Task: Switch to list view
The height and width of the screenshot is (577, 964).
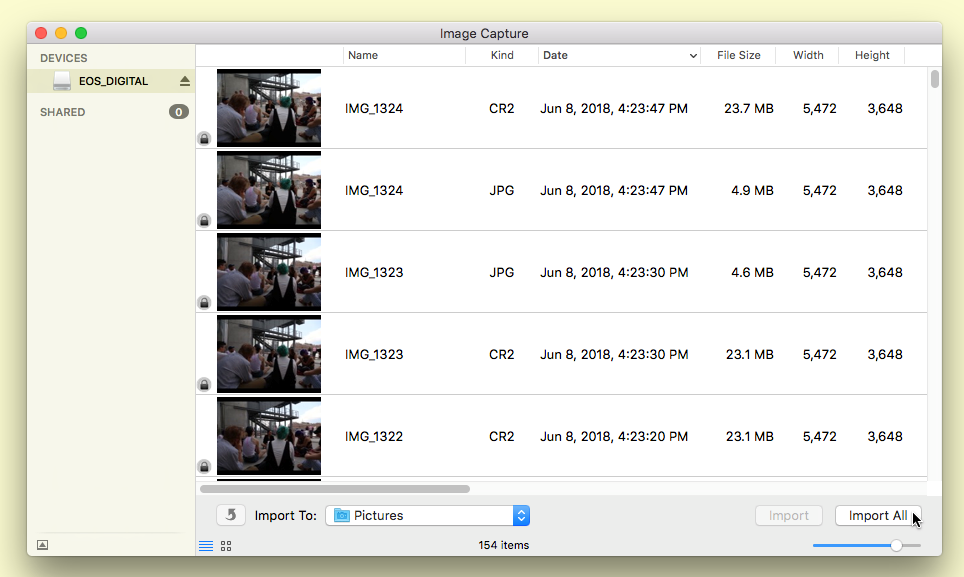Action: coord(206,546)
